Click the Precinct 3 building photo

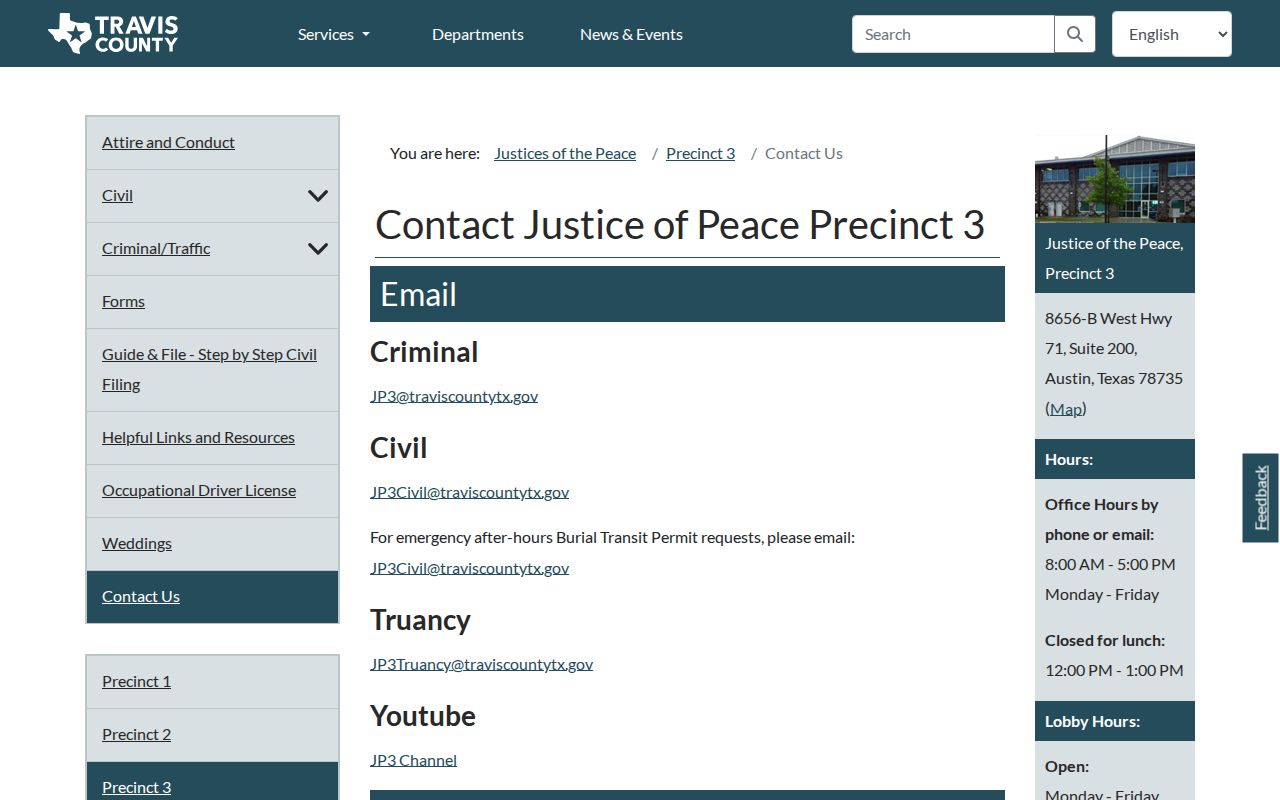[1115, 179]
